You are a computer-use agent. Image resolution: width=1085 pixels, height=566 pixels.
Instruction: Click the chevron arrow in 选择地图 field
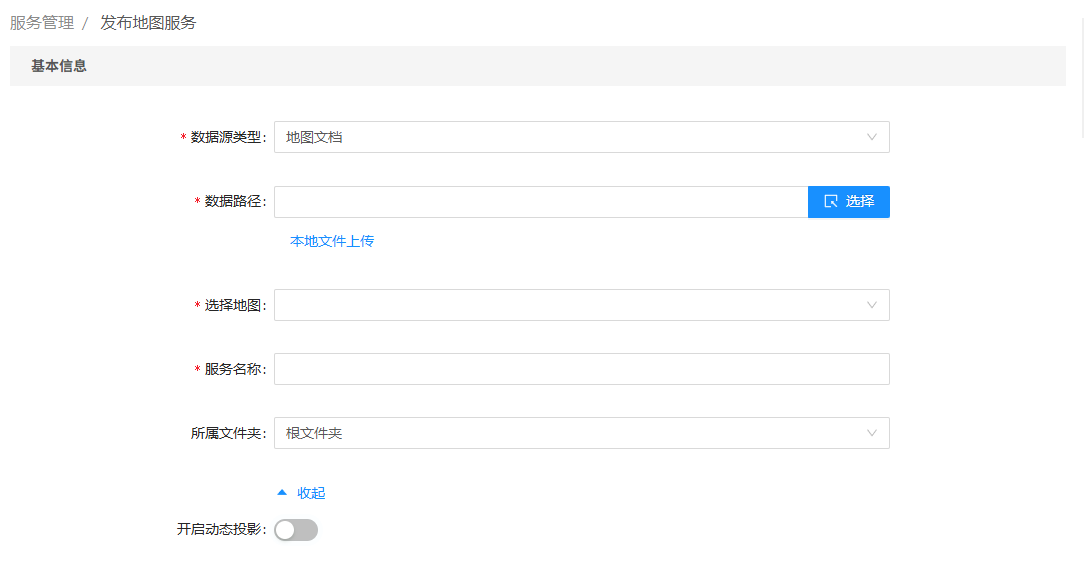(872, 305)
